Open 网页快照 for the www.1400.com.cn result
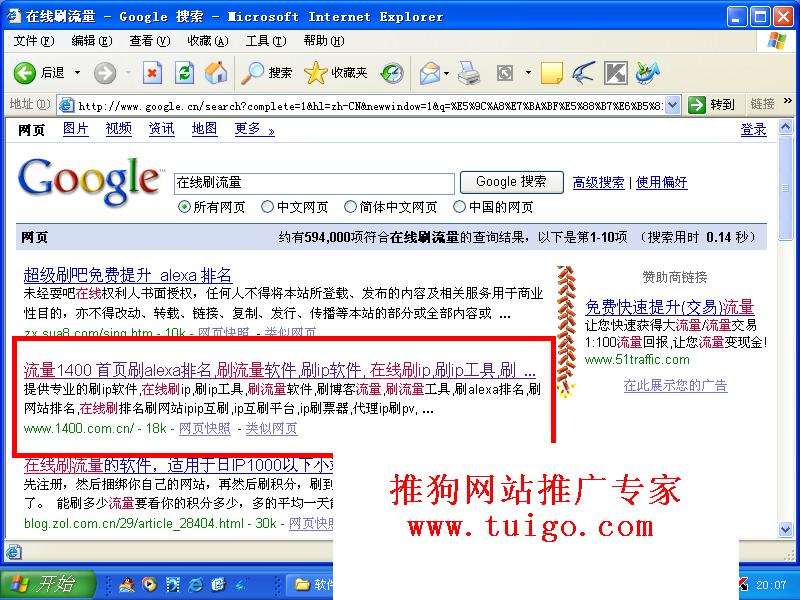The width and height of the screenshot is (800, 600). 205,429
